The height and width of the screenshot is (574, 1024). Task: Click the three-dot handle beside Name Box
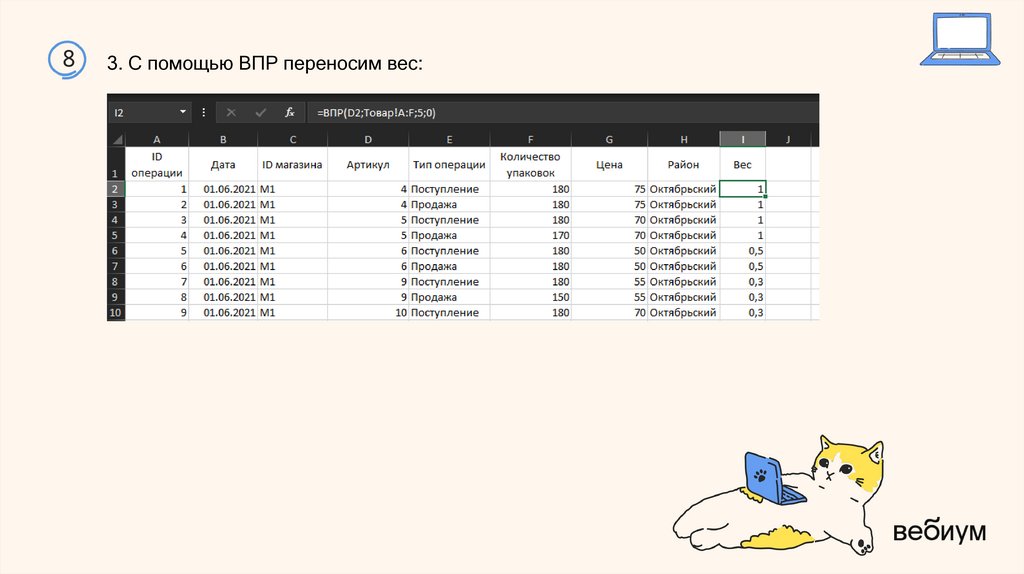click(204, 112)
